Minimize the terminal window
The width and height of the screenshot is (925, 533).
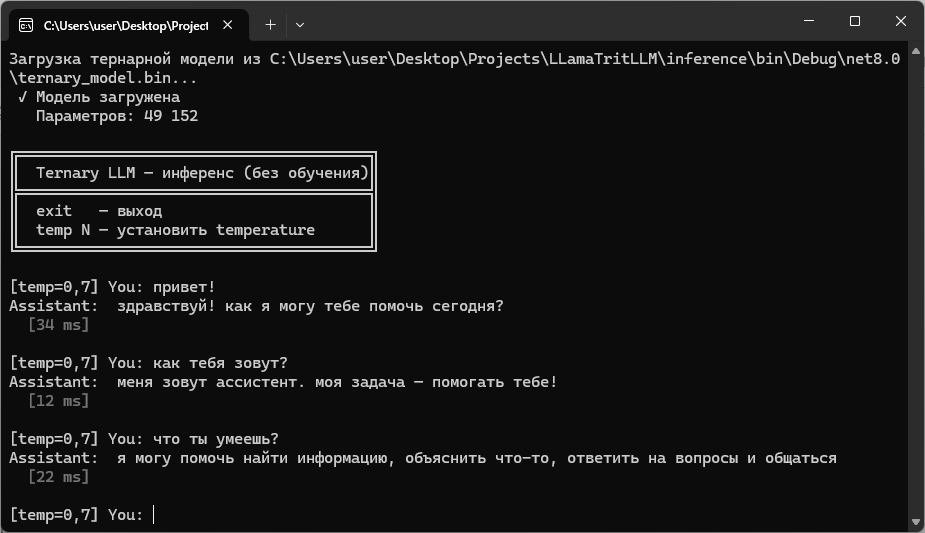coord(809,21)
